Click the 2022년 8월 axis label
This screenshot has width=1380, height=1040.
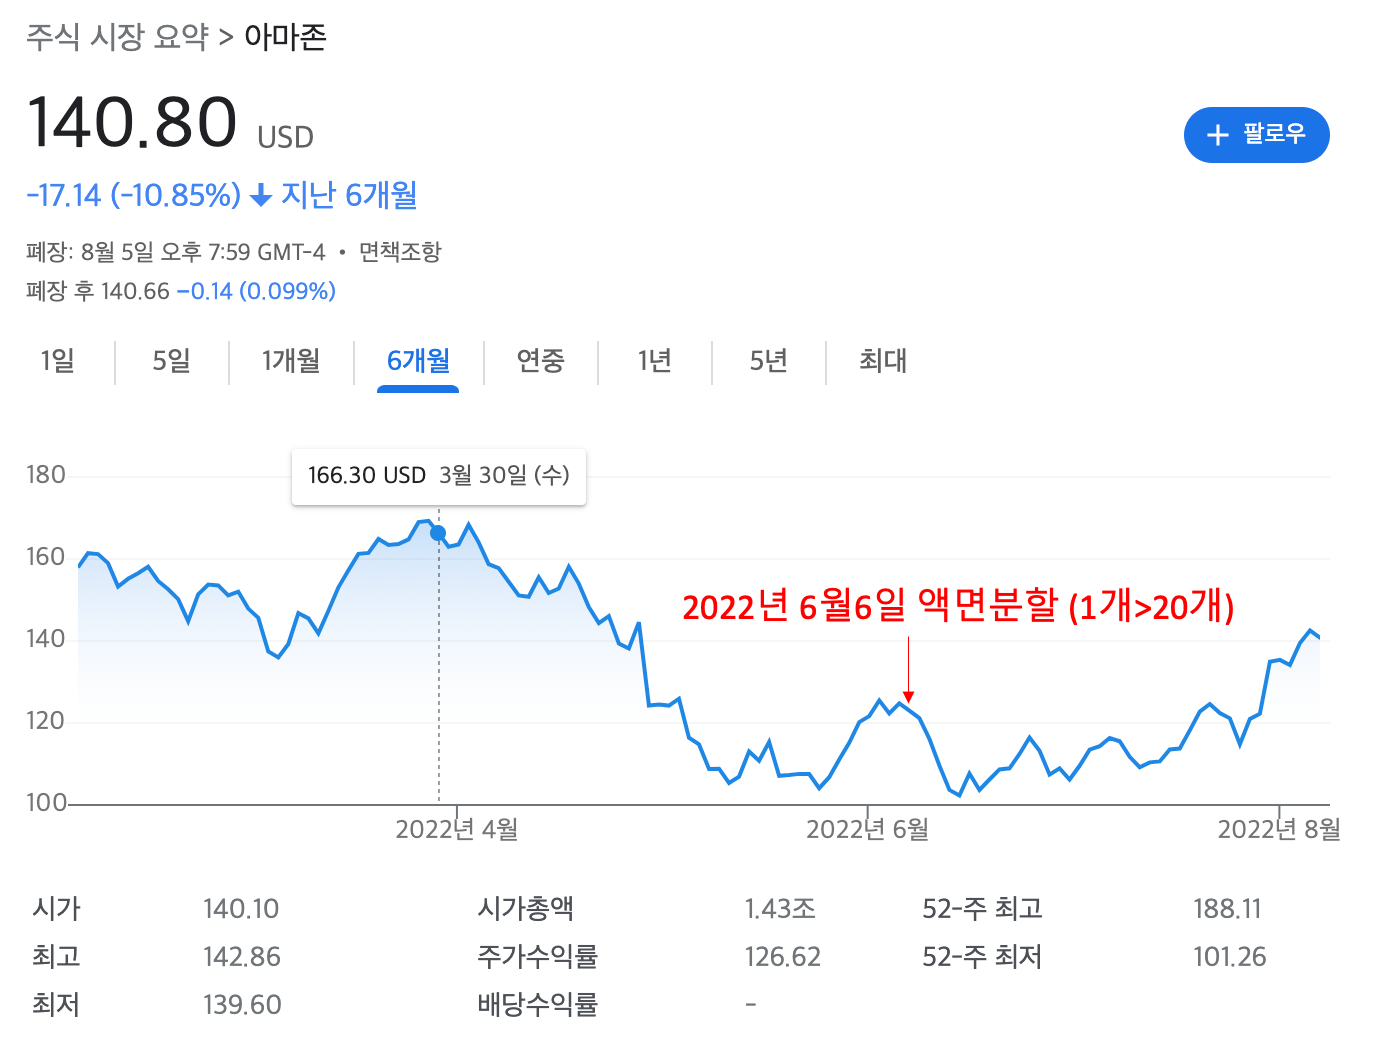[x=1279, y=829]
